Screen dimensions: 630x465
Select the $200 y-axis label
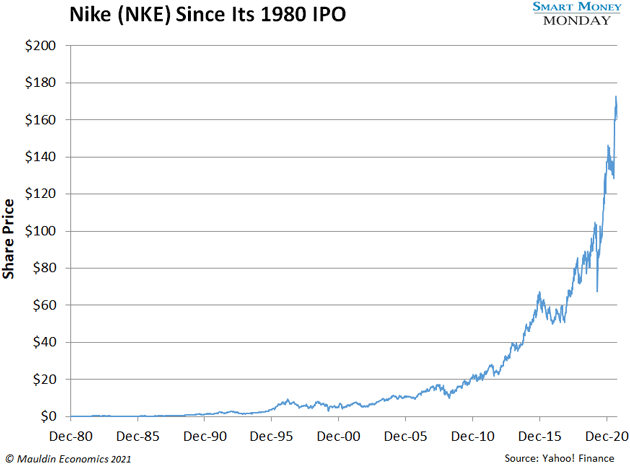40,45
